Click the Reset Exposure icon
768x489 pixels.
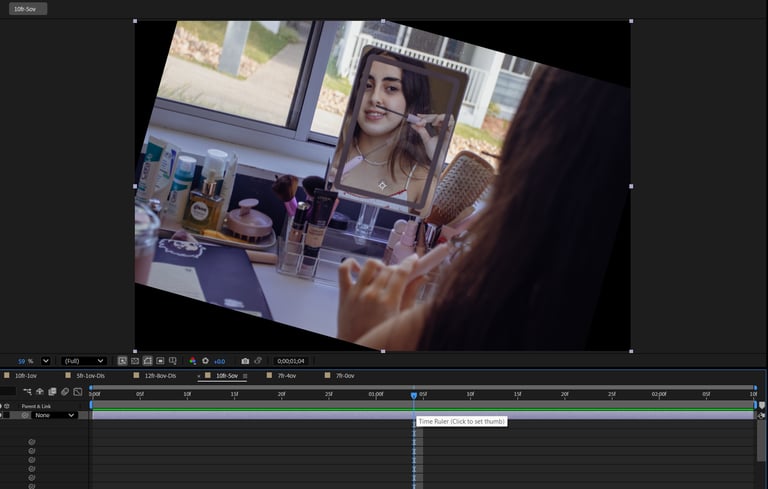(205, 361)
